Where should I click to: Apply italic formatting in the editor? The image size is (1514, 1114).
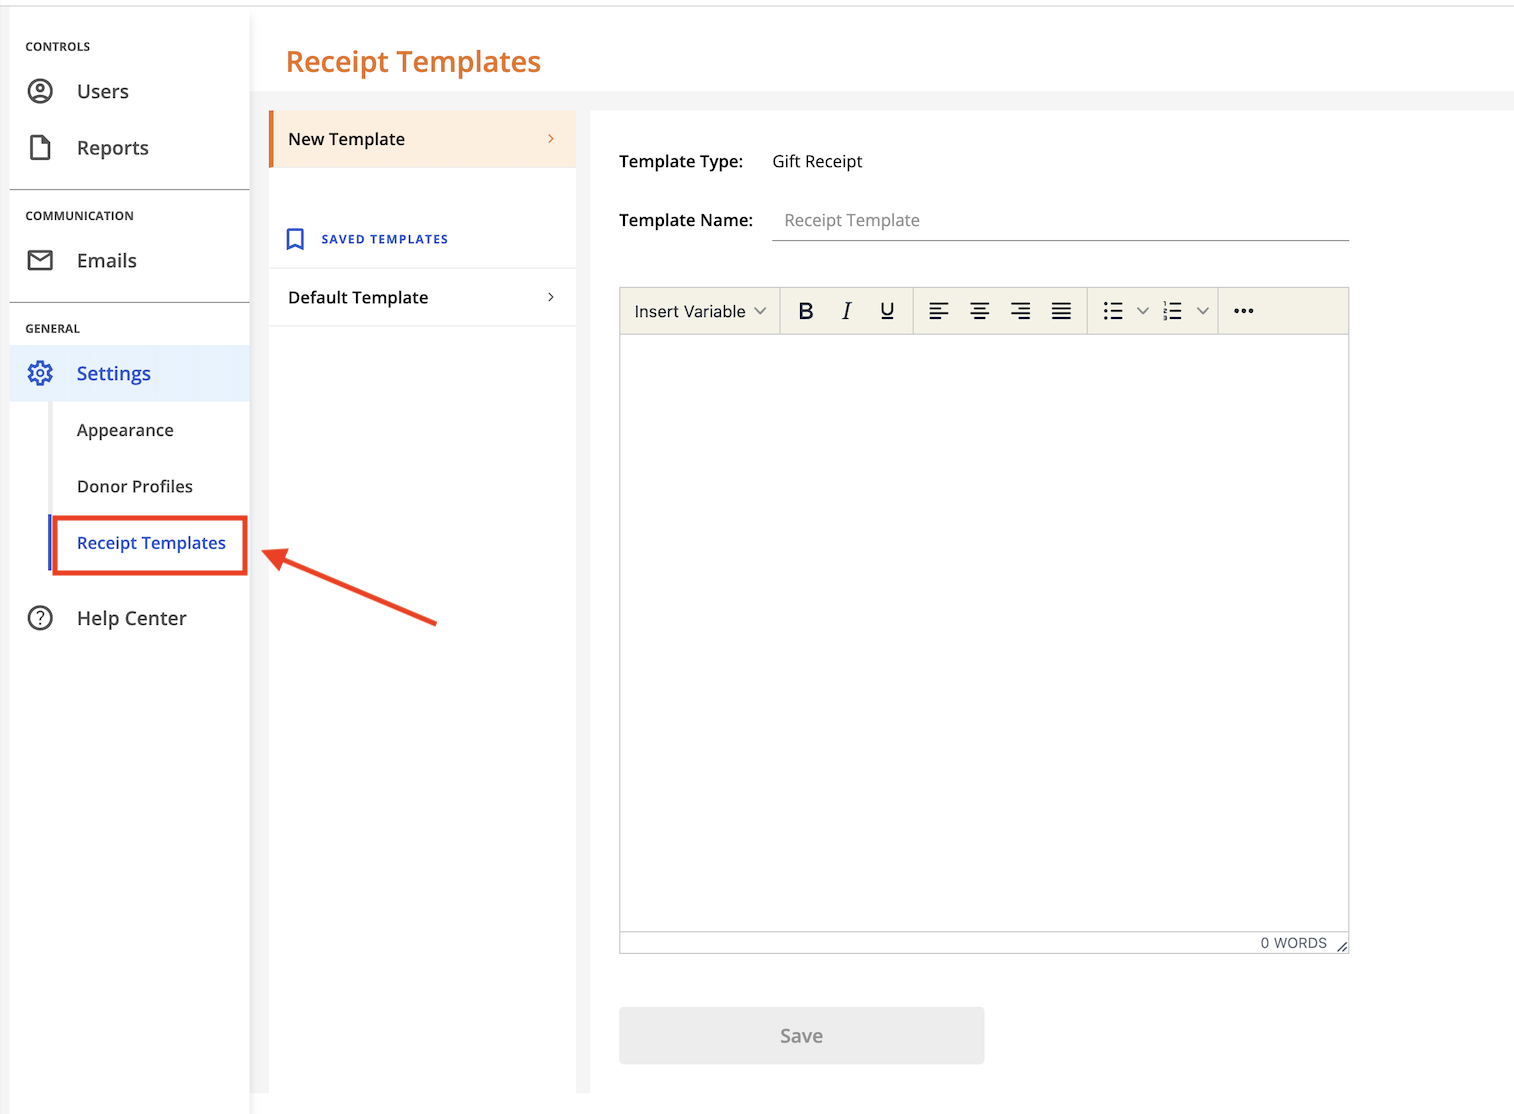846,311
